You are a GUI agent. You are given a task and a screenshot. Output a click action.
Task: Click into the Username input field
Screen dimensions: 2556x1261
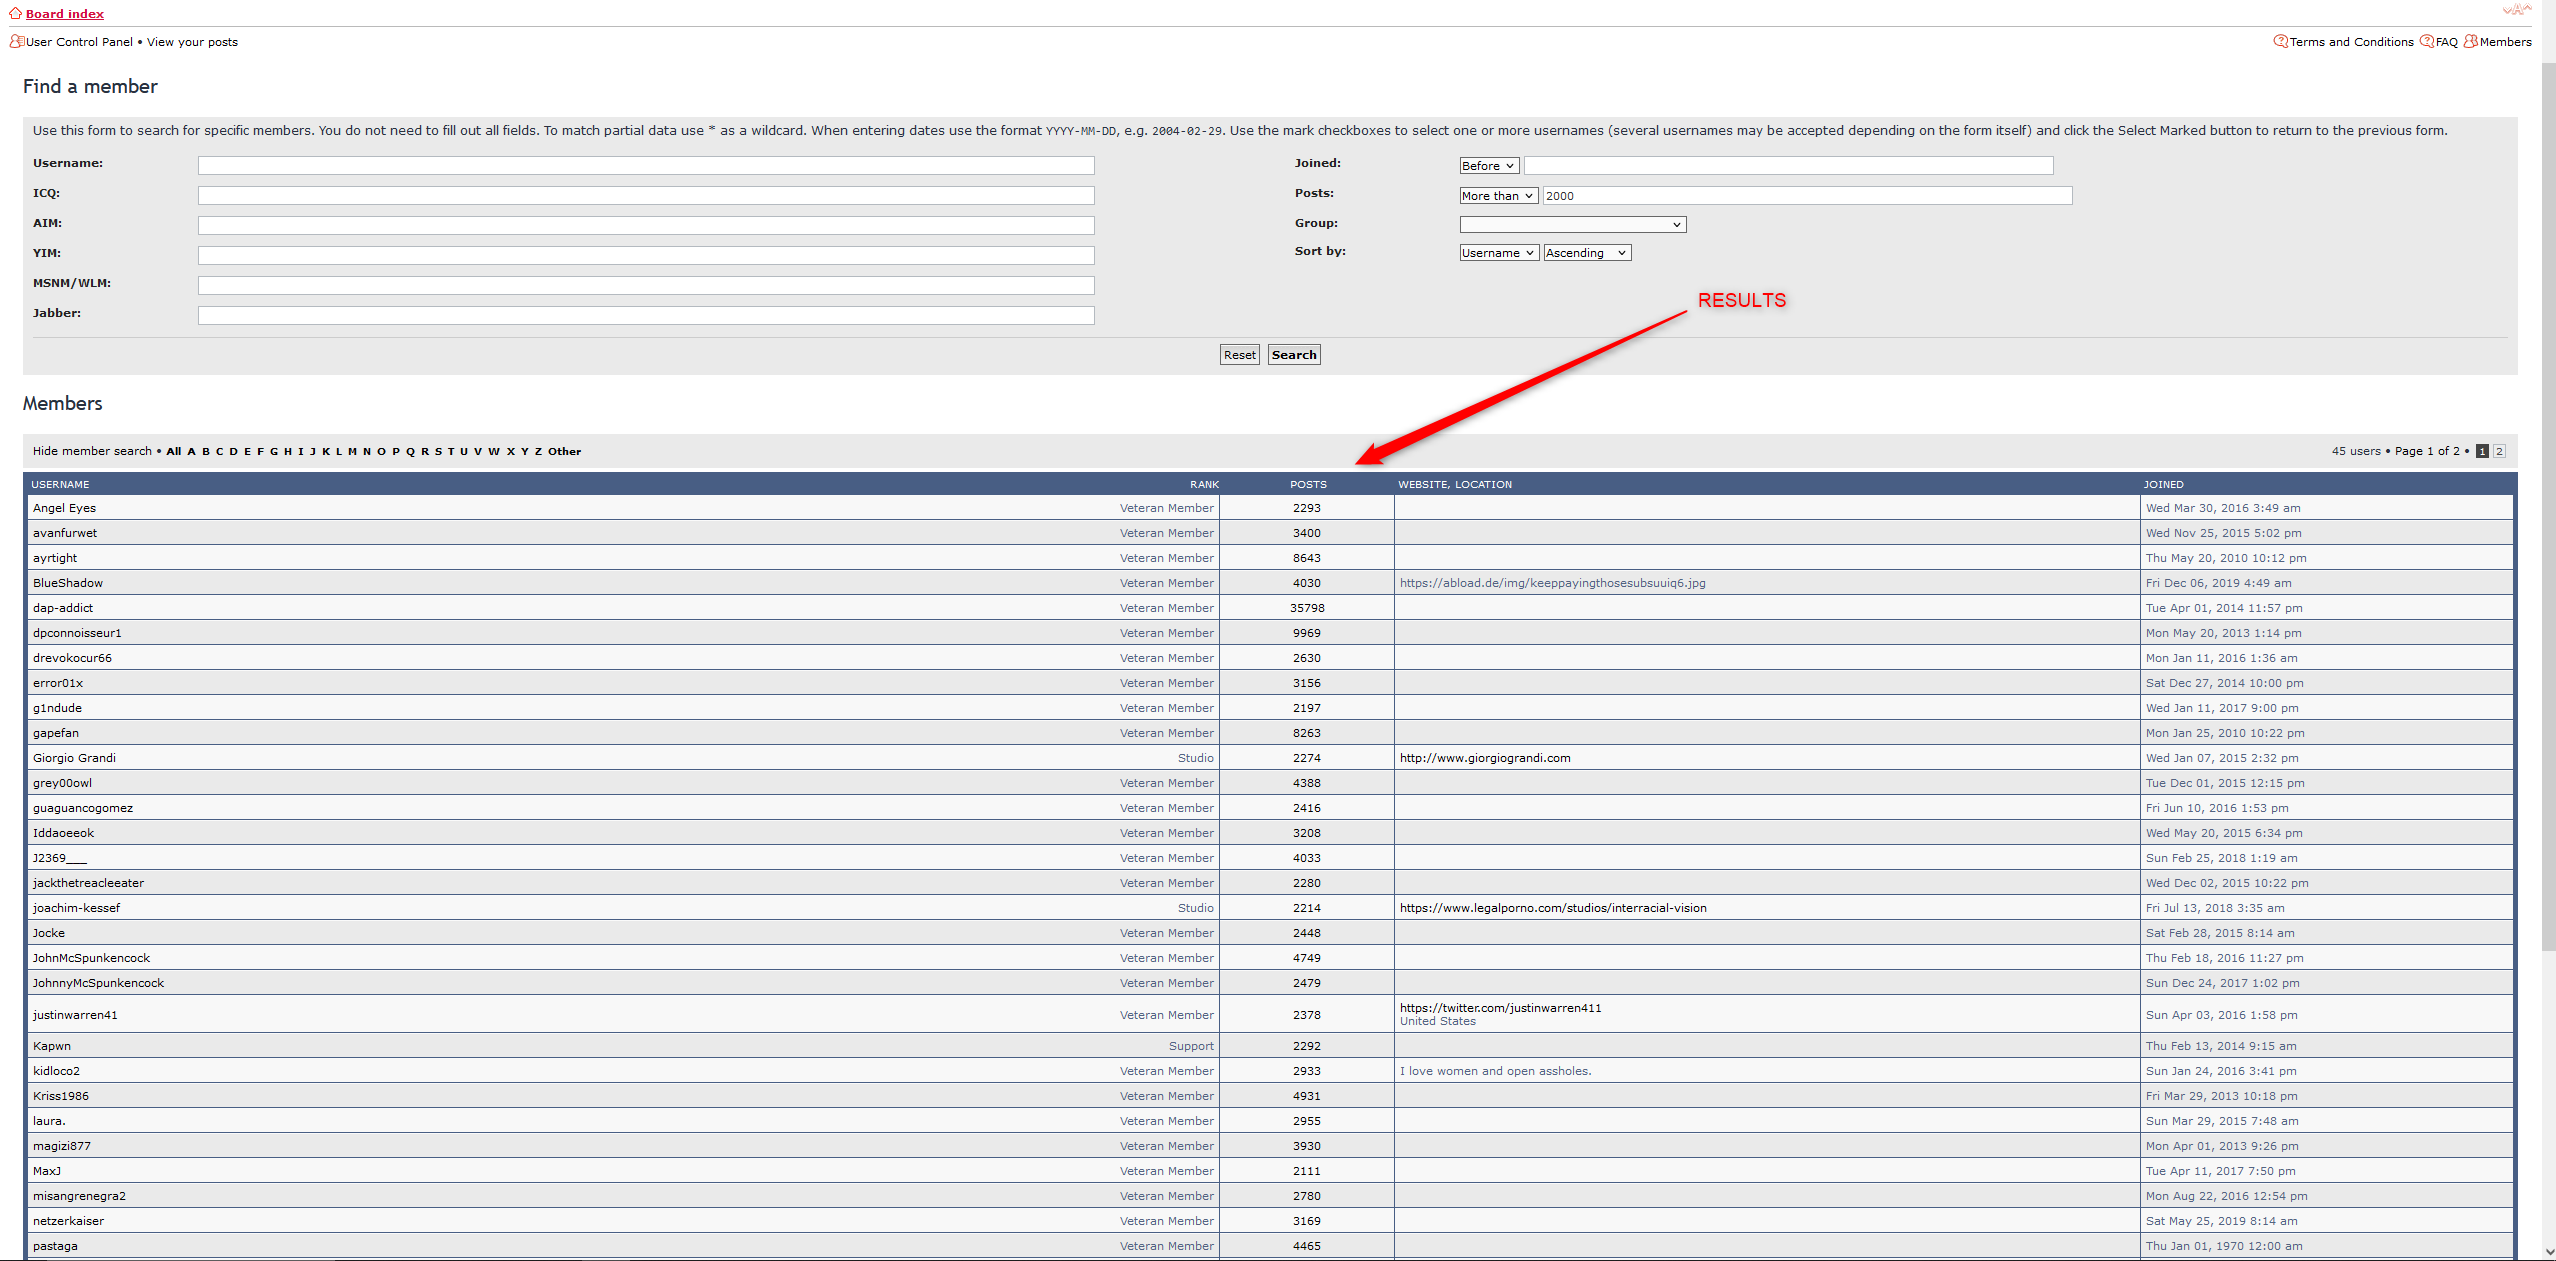[x=645, y=165]
